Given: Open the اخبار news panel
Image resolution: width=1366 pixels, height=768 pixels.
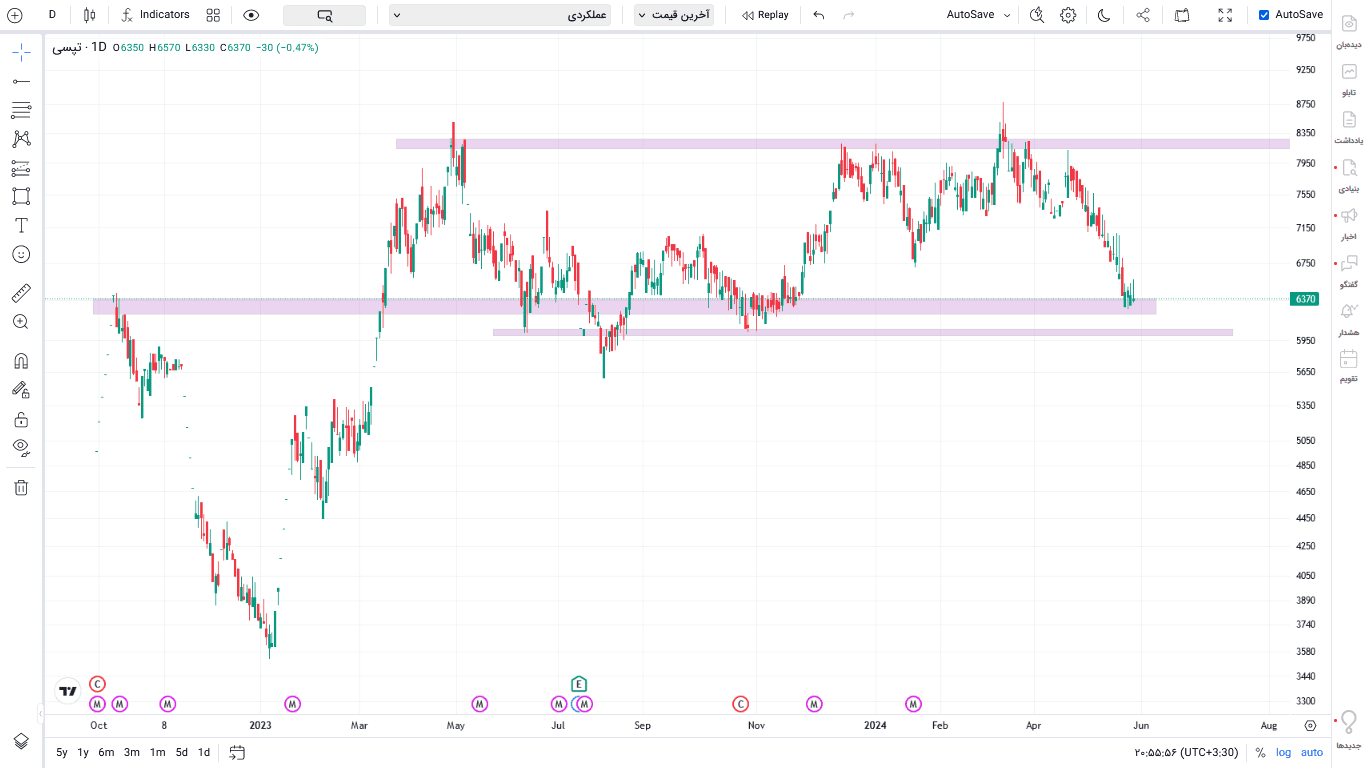Looking at the screenshot, I should point(1349,223).
